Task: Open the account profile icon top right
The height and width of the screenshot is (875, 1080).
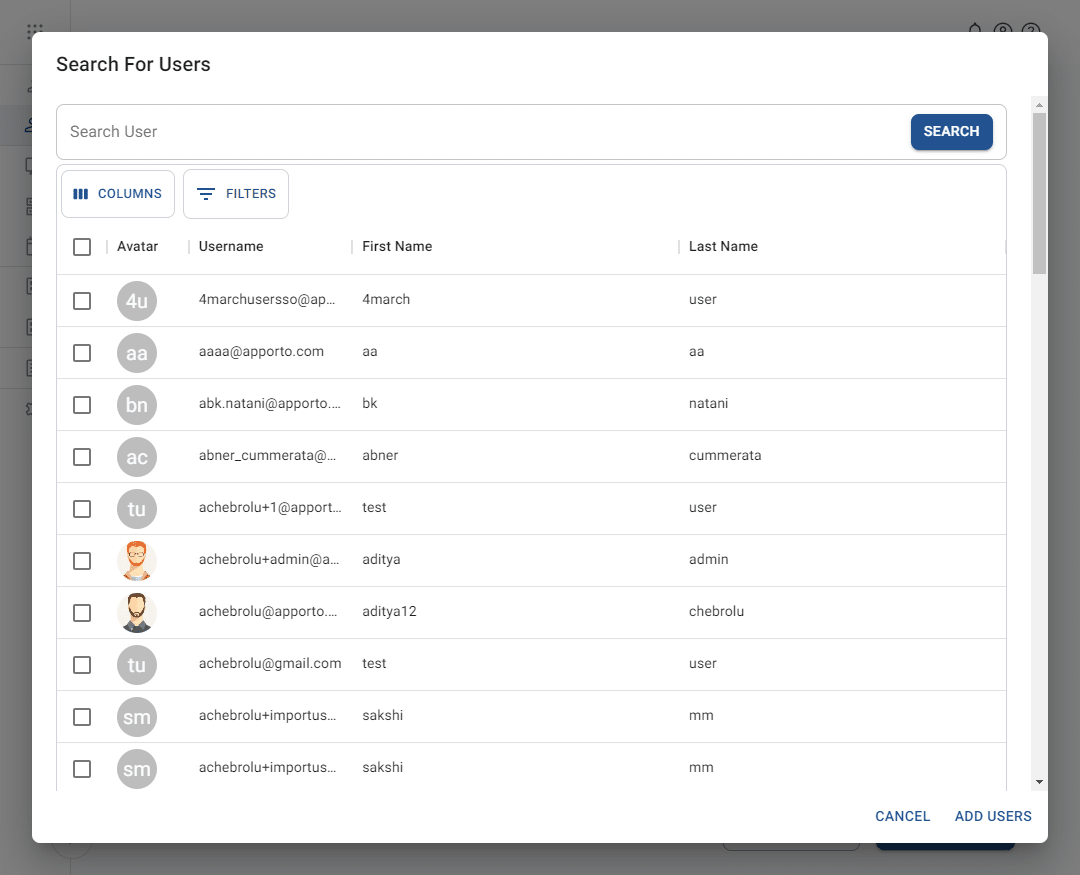Action: pyautogui.click(x=1003, y=31)
